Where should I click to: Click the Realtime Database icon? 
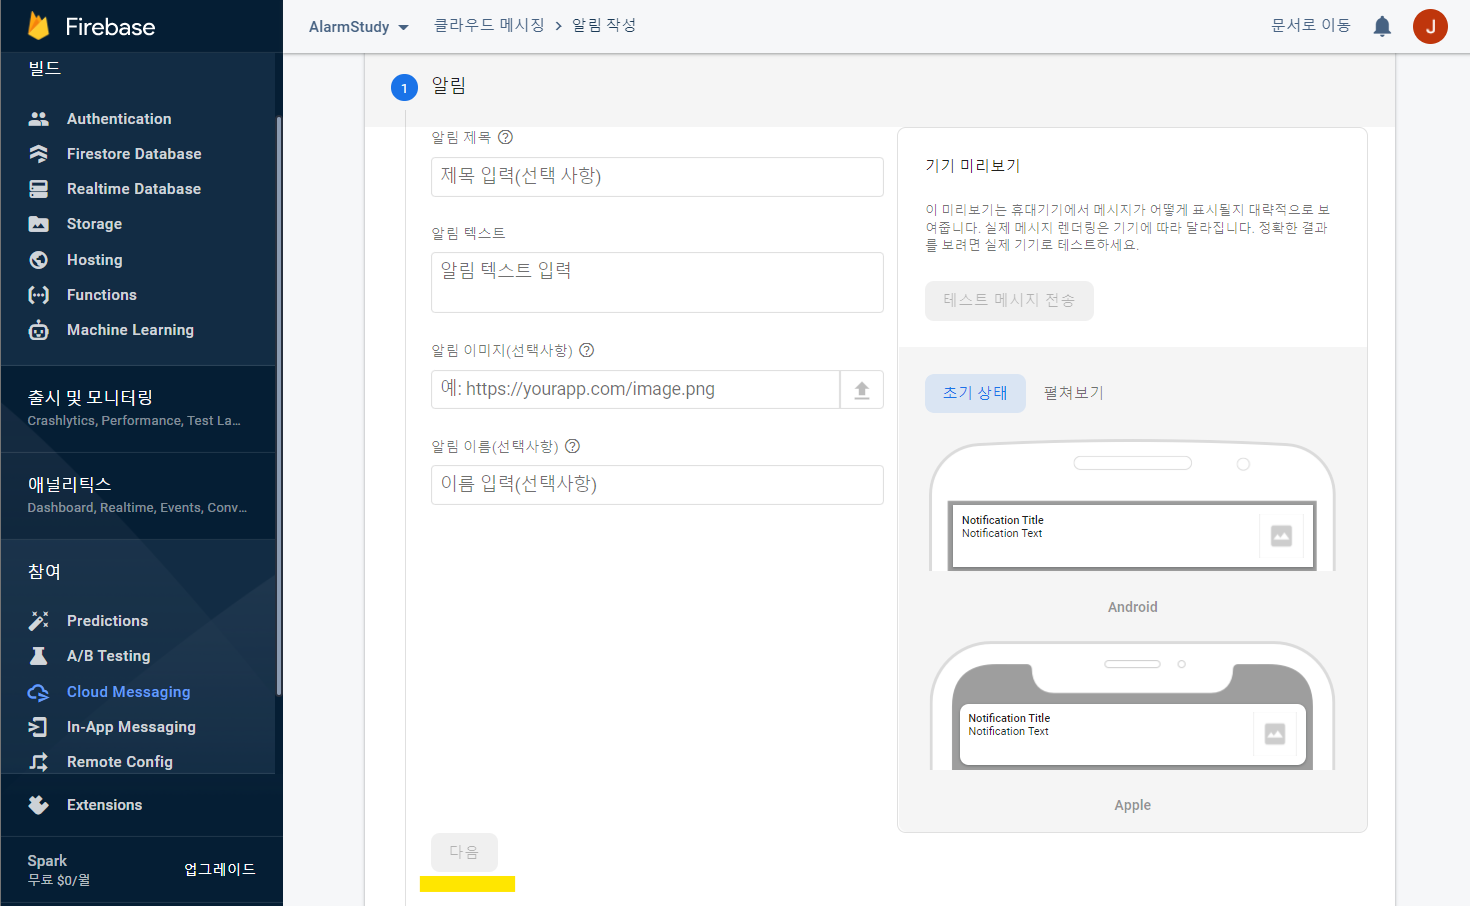click(x=39, y=189)
